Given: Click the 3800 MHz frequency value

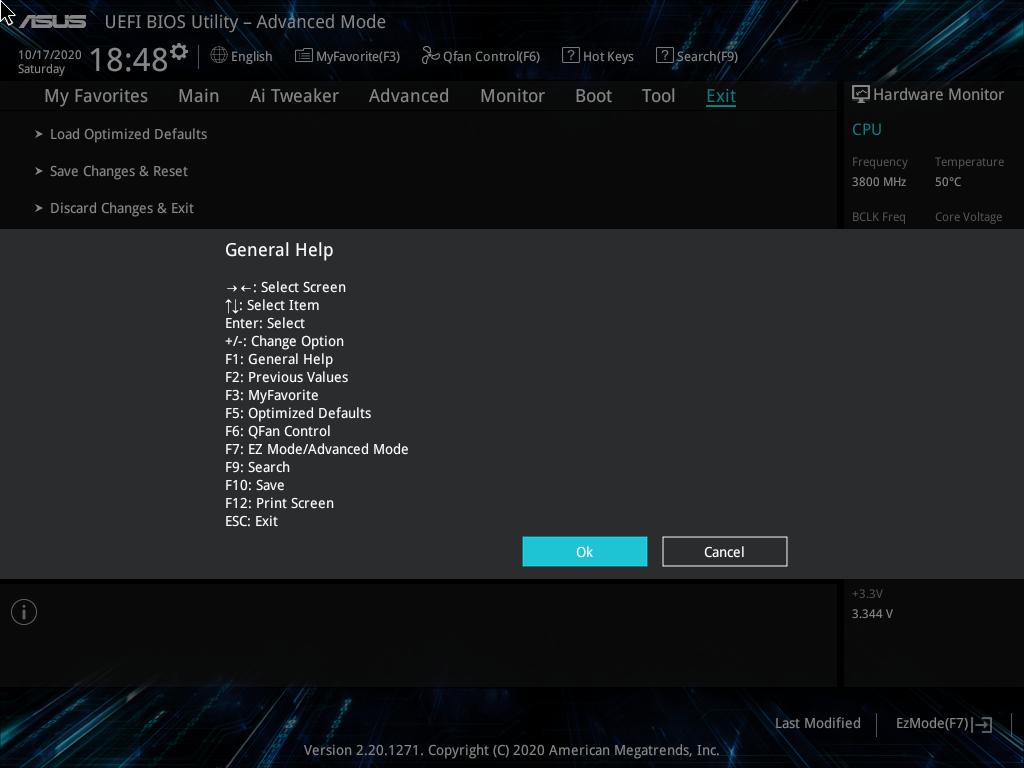Looking at the screenshot, I should pos(878,182).
